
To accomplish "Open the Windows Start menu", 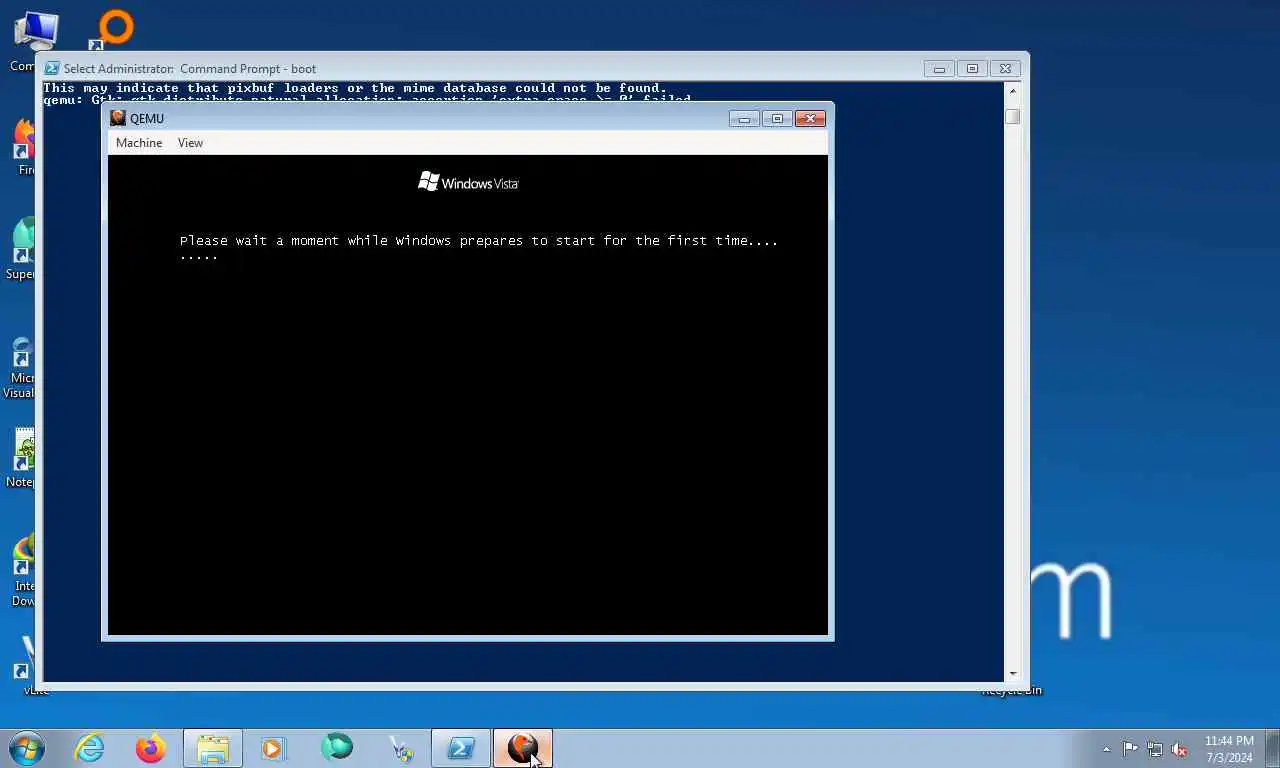I will [x=27, y=748].
